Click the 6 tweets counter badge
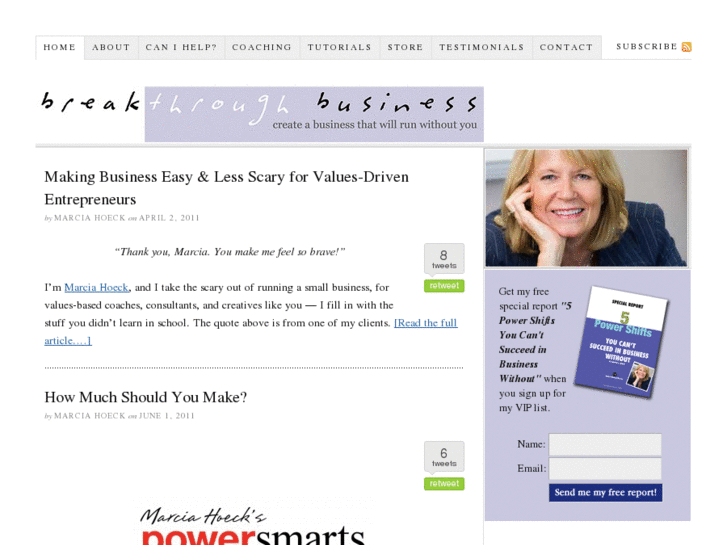This screenshot has height=545, width=727. tap(444, 457)
